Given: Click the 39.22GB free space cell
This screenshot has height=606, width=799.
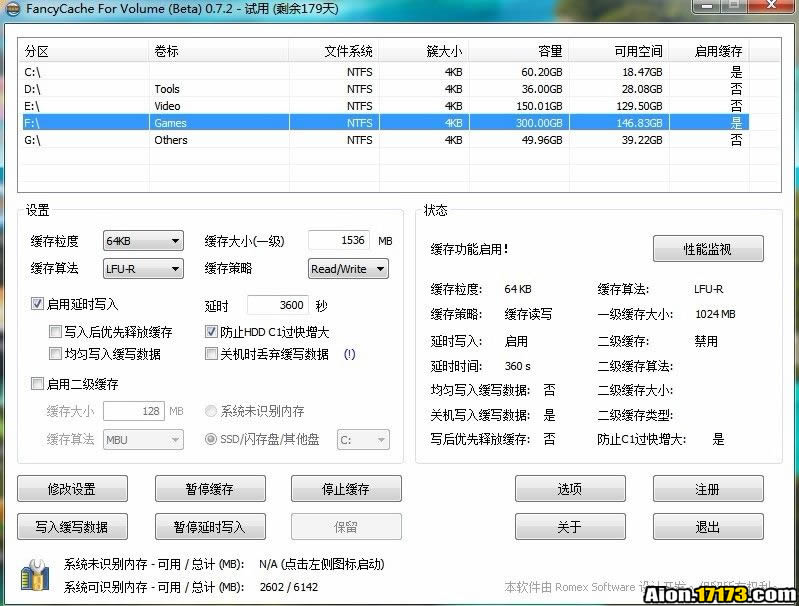Looking at the screenshot, I should (642, 140).
